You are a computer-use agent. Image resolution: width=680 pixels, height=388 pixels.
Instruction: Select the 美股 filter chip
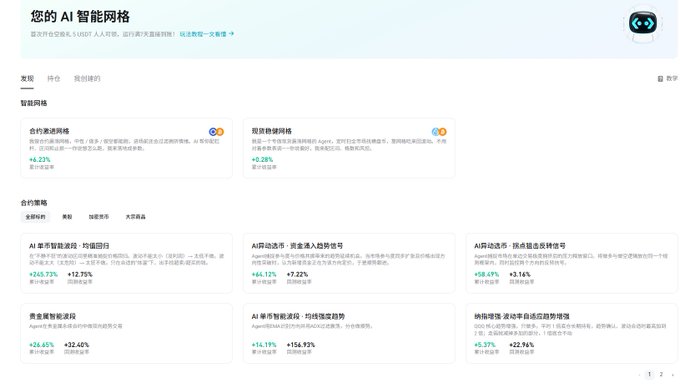coord(67,217)
